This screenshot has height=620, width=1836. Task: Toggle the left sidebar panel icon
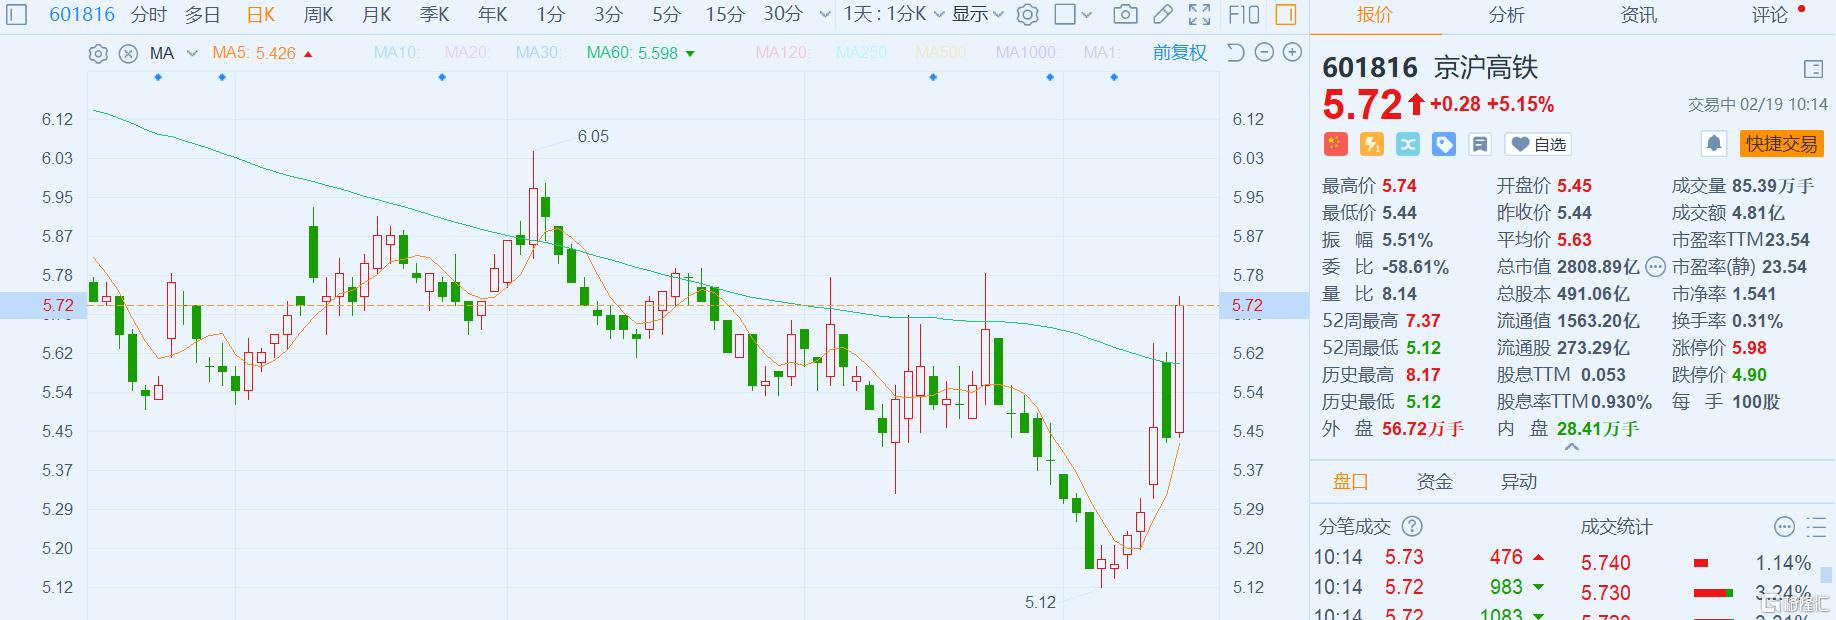[17, 15]
